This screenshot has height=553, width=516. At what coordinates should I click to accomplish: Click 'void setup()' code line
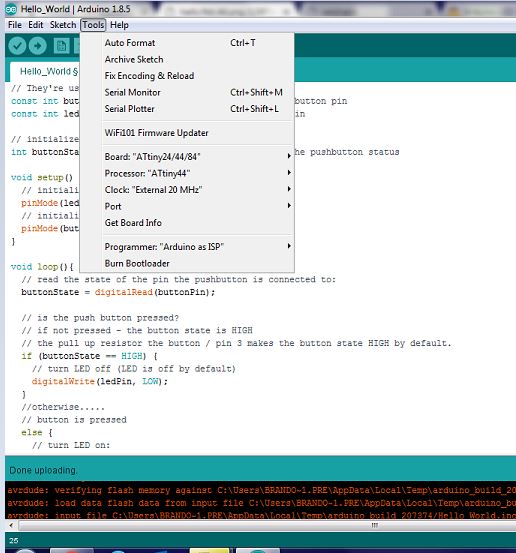(x=42, y=177)
